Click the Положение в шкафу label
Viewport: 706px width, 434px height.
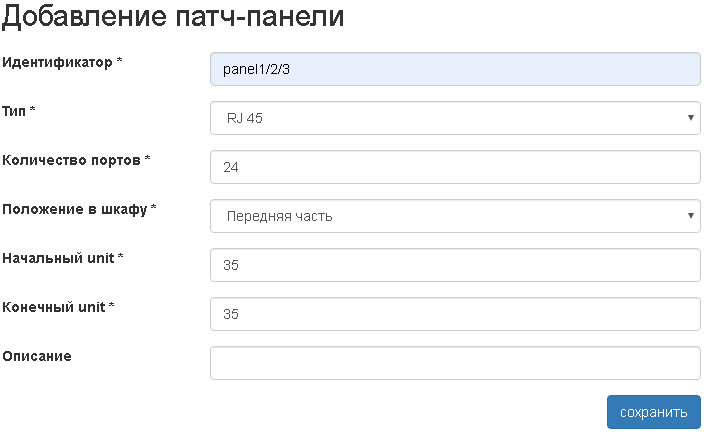point(75,209)
